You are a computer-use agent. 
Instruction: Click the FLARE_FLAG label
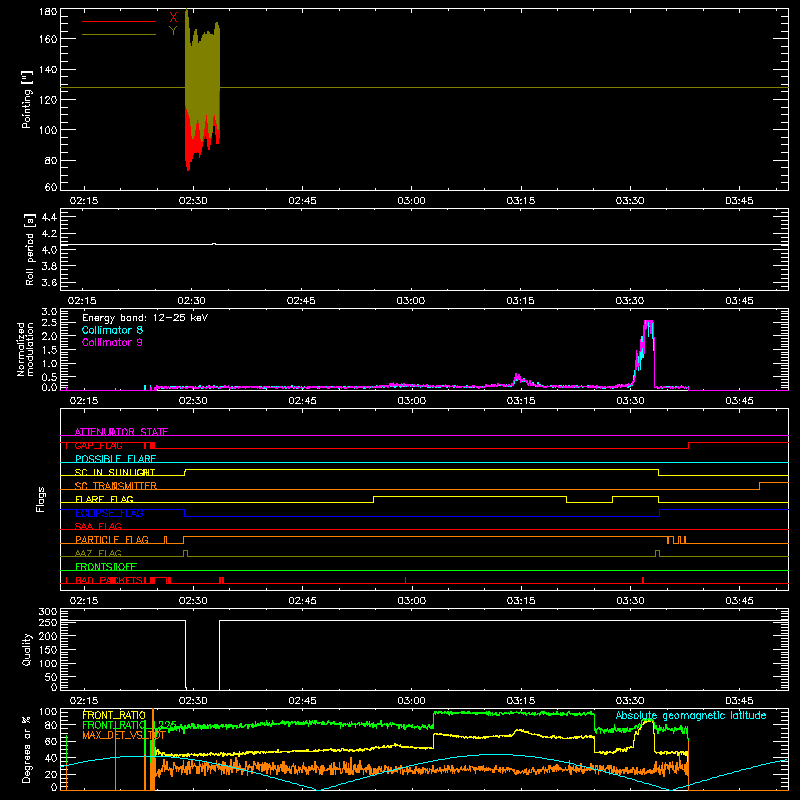click(x=104, y=499)
